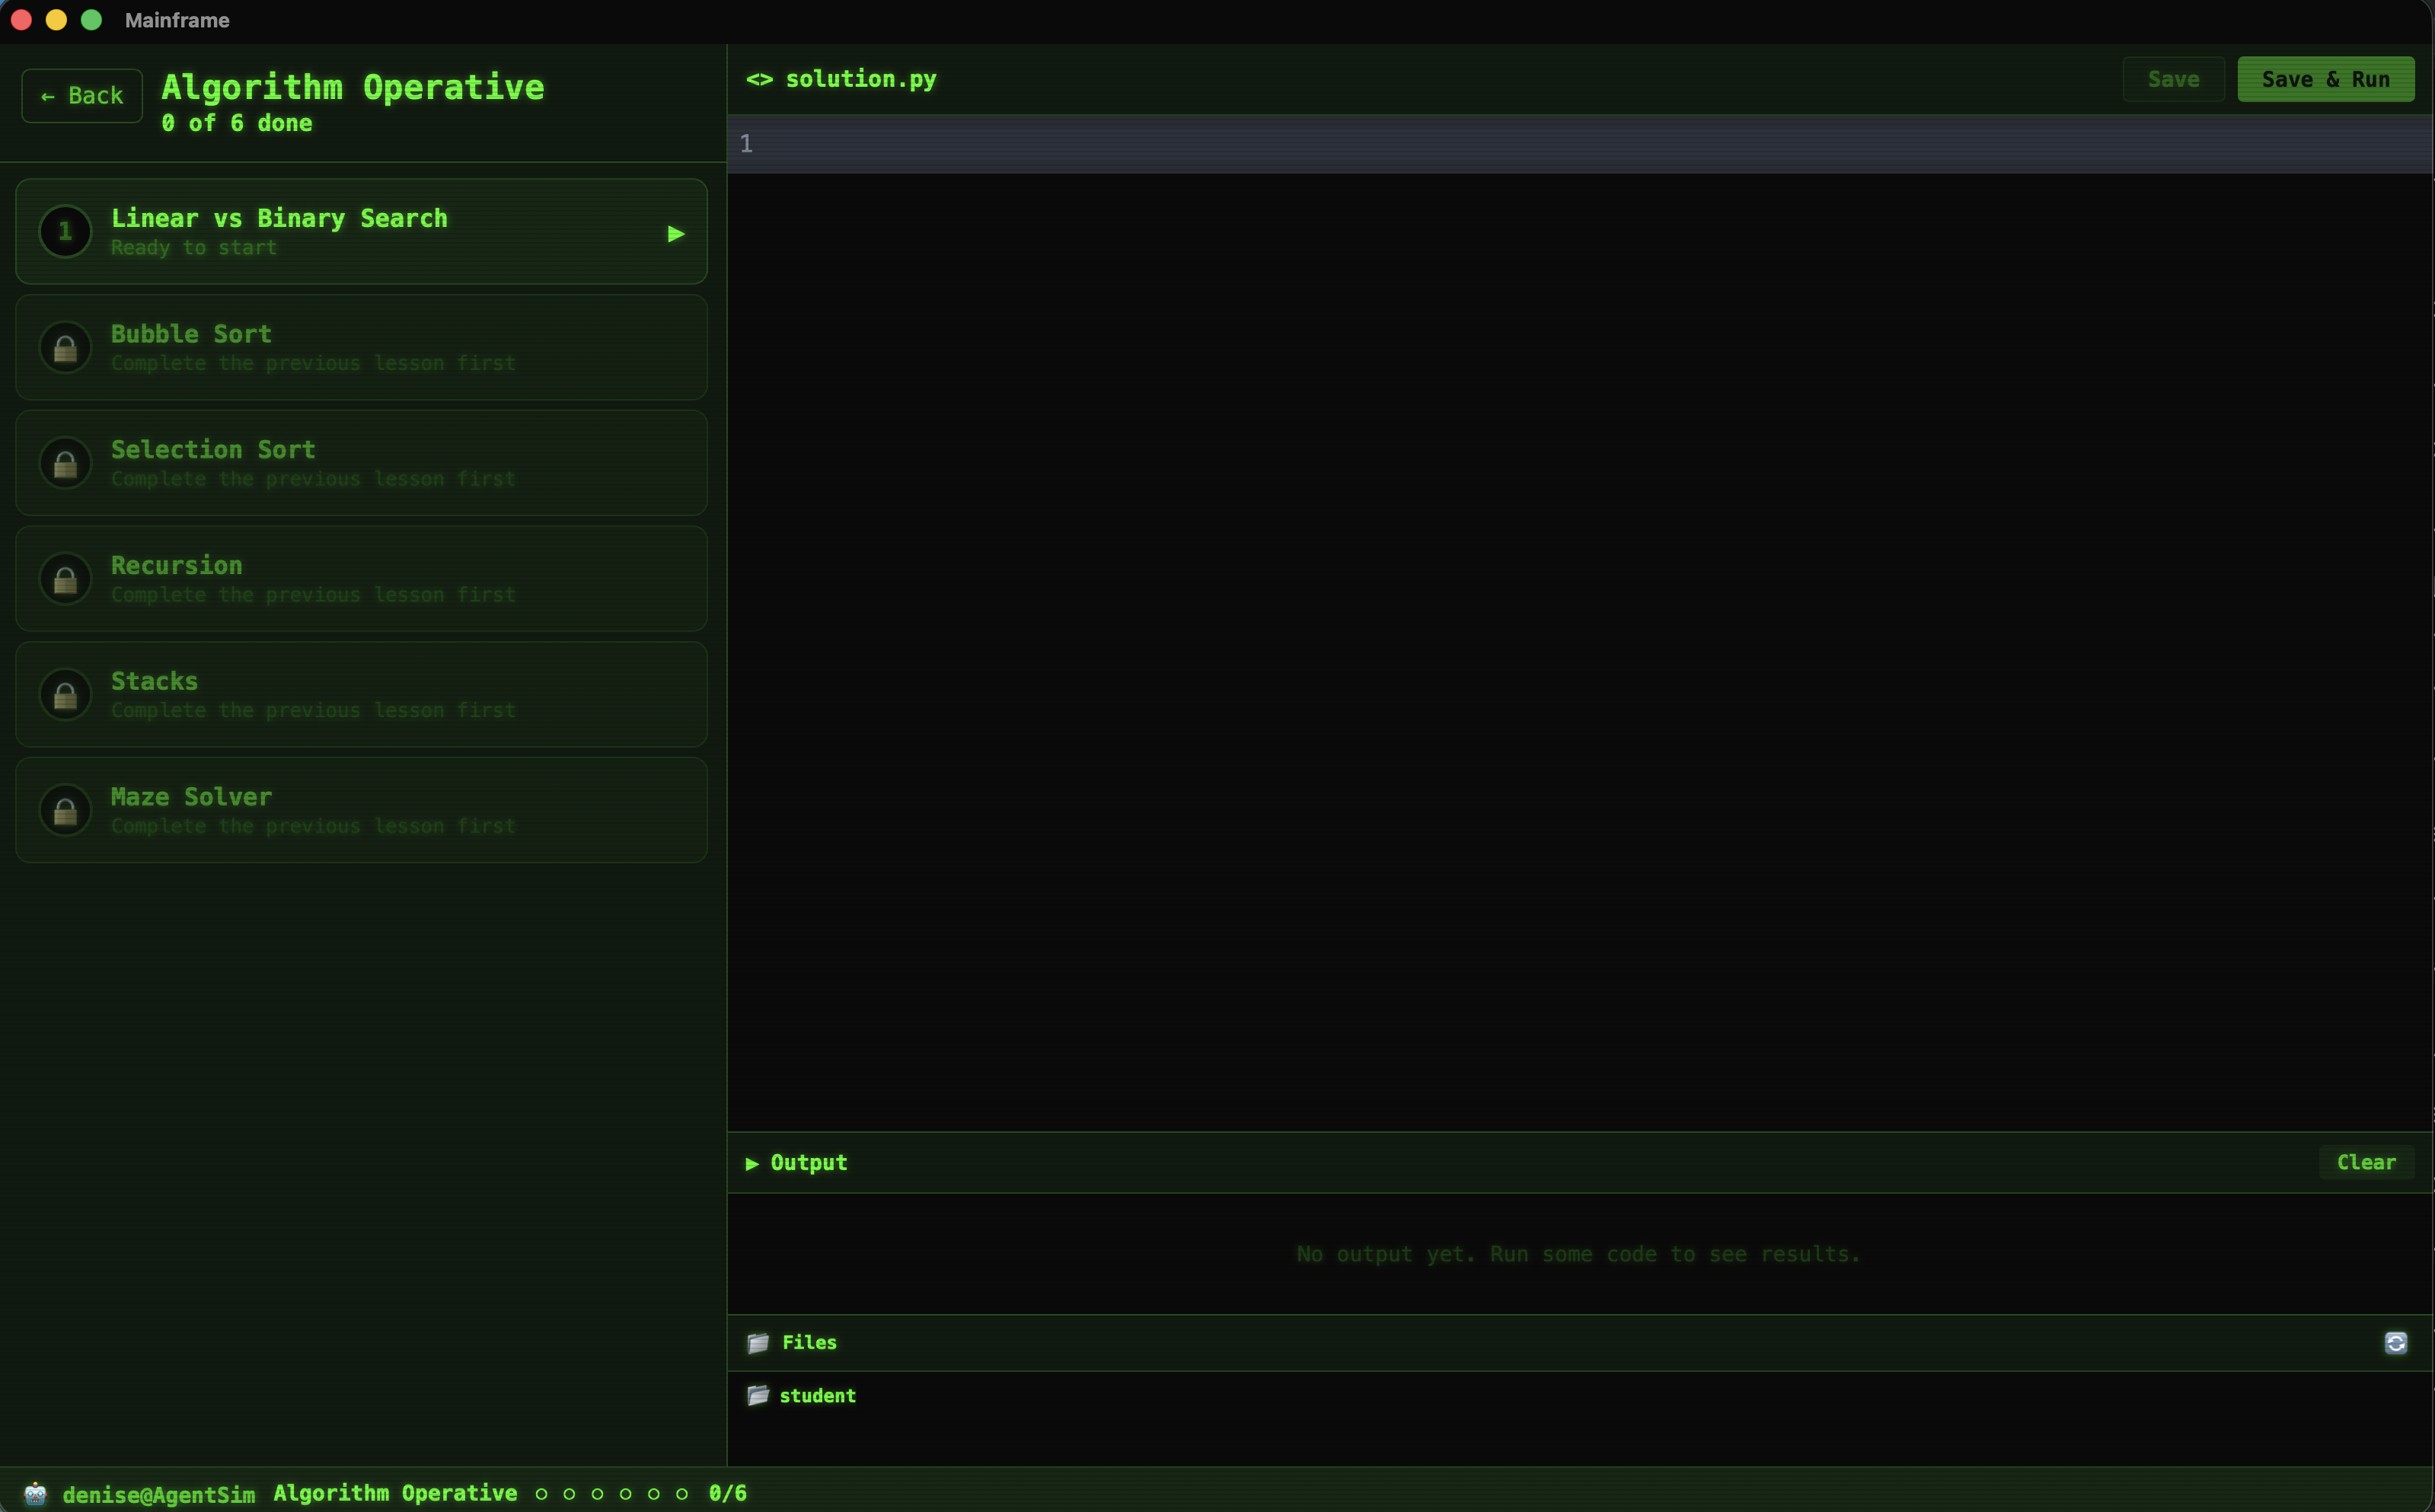Select the locked Maze Solver lesson
2435x1512 pixels.
[361, 811]
